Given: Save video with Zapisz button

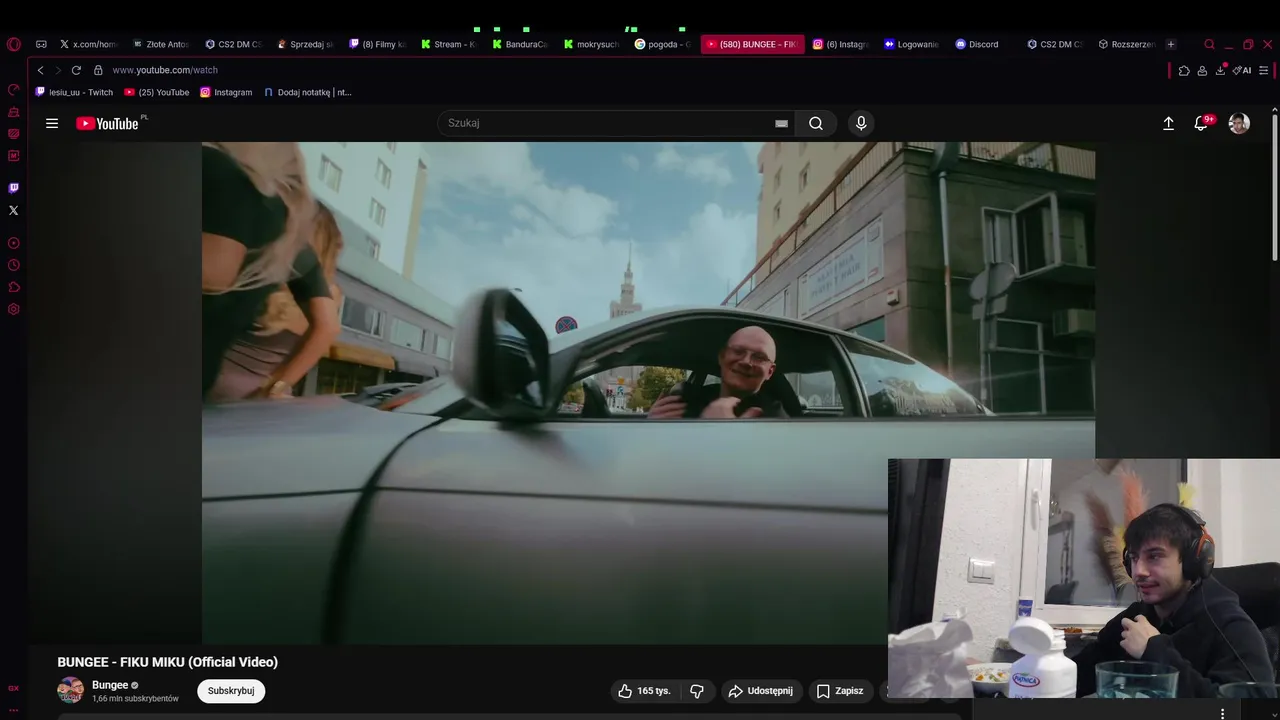Looking at the screenshot, I should pyautogui.click(x=840, y=691).
